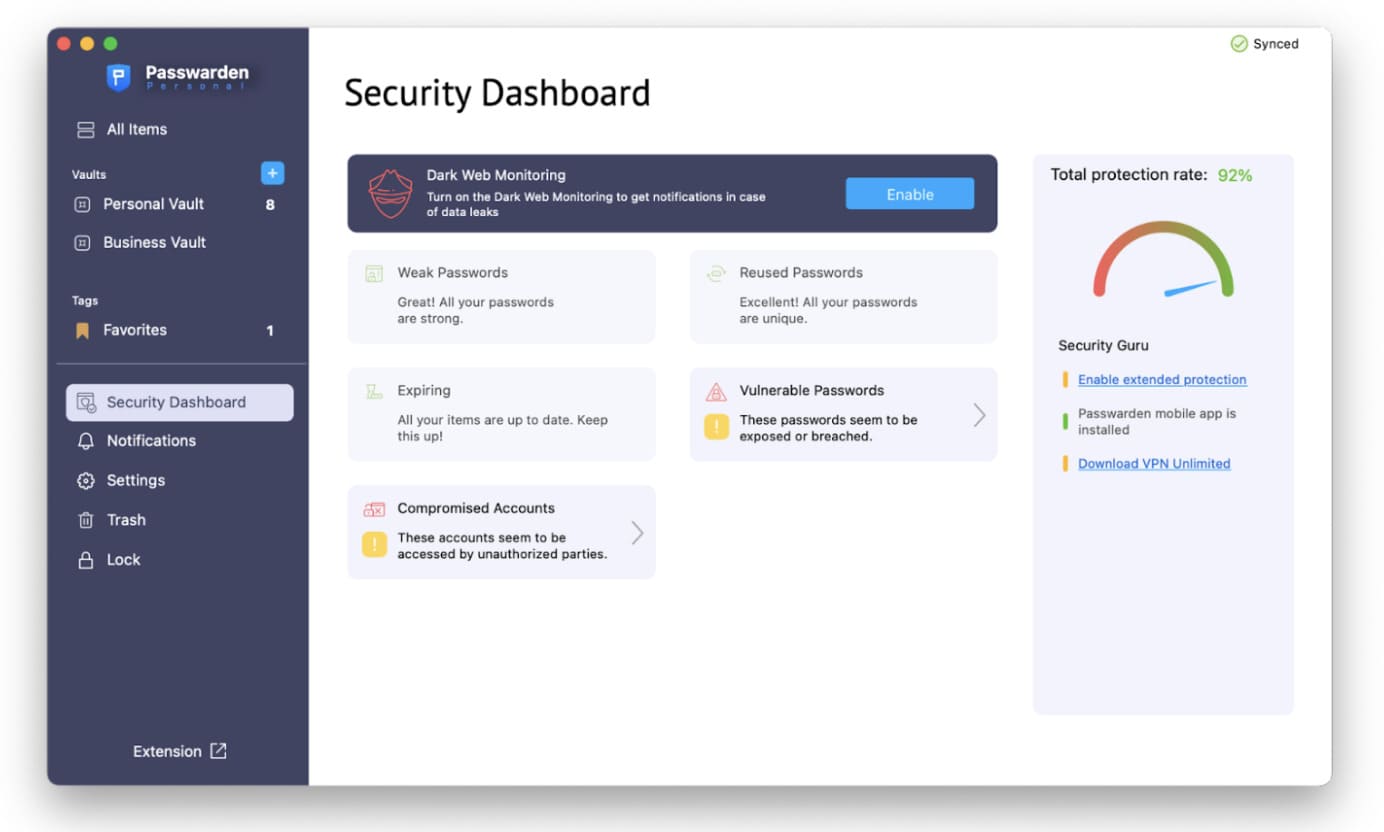The height and width of the screenshot is (832, 1384).
Task: Click the Tags section label
Action: coord(85,301)
